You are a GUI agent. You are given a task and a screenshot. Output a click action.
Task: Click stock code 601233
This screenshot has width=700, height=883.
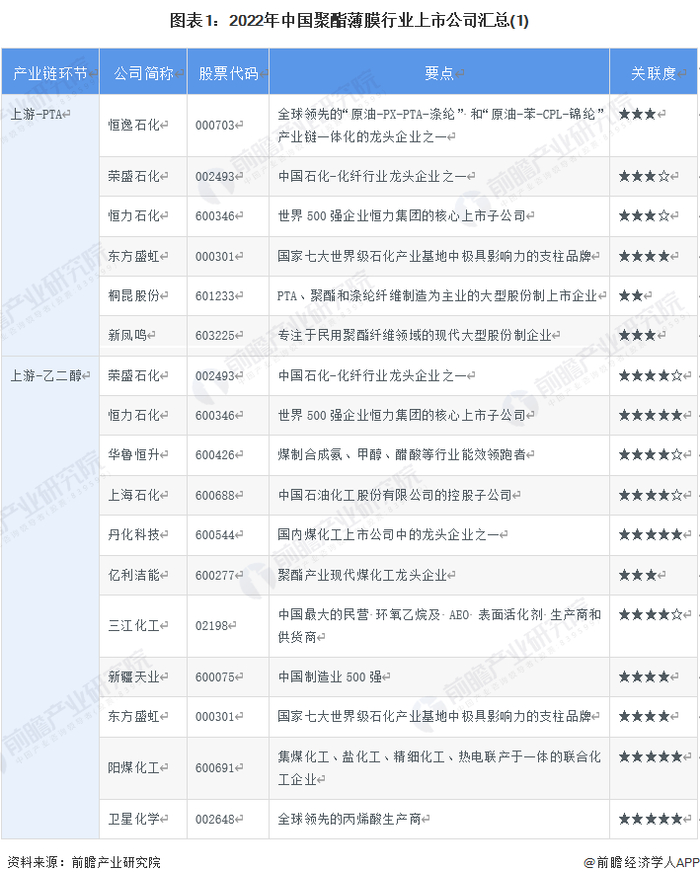tap(215, 296)
